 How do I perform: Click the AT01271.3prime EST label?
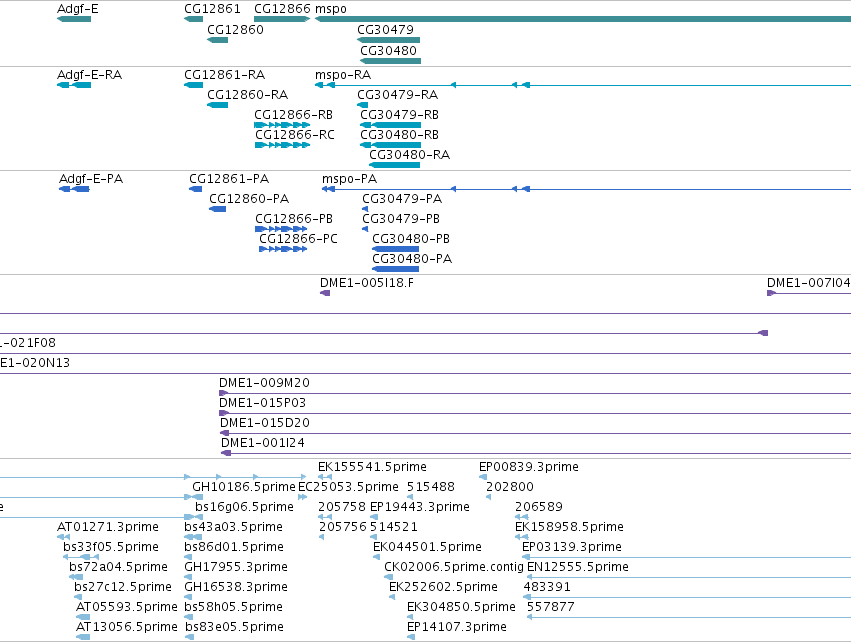coord(108,527)
